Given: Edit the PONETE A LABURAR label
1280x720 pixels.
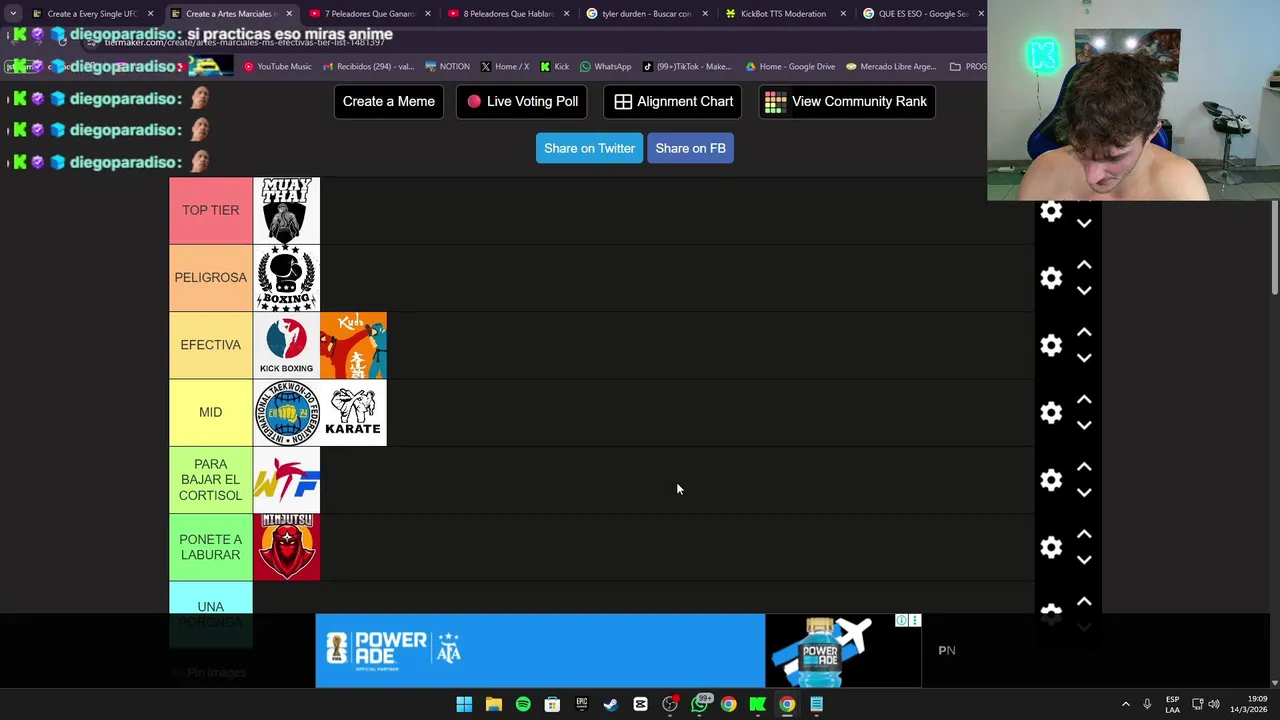Looking at the screenshot, I should pos(210,547).
